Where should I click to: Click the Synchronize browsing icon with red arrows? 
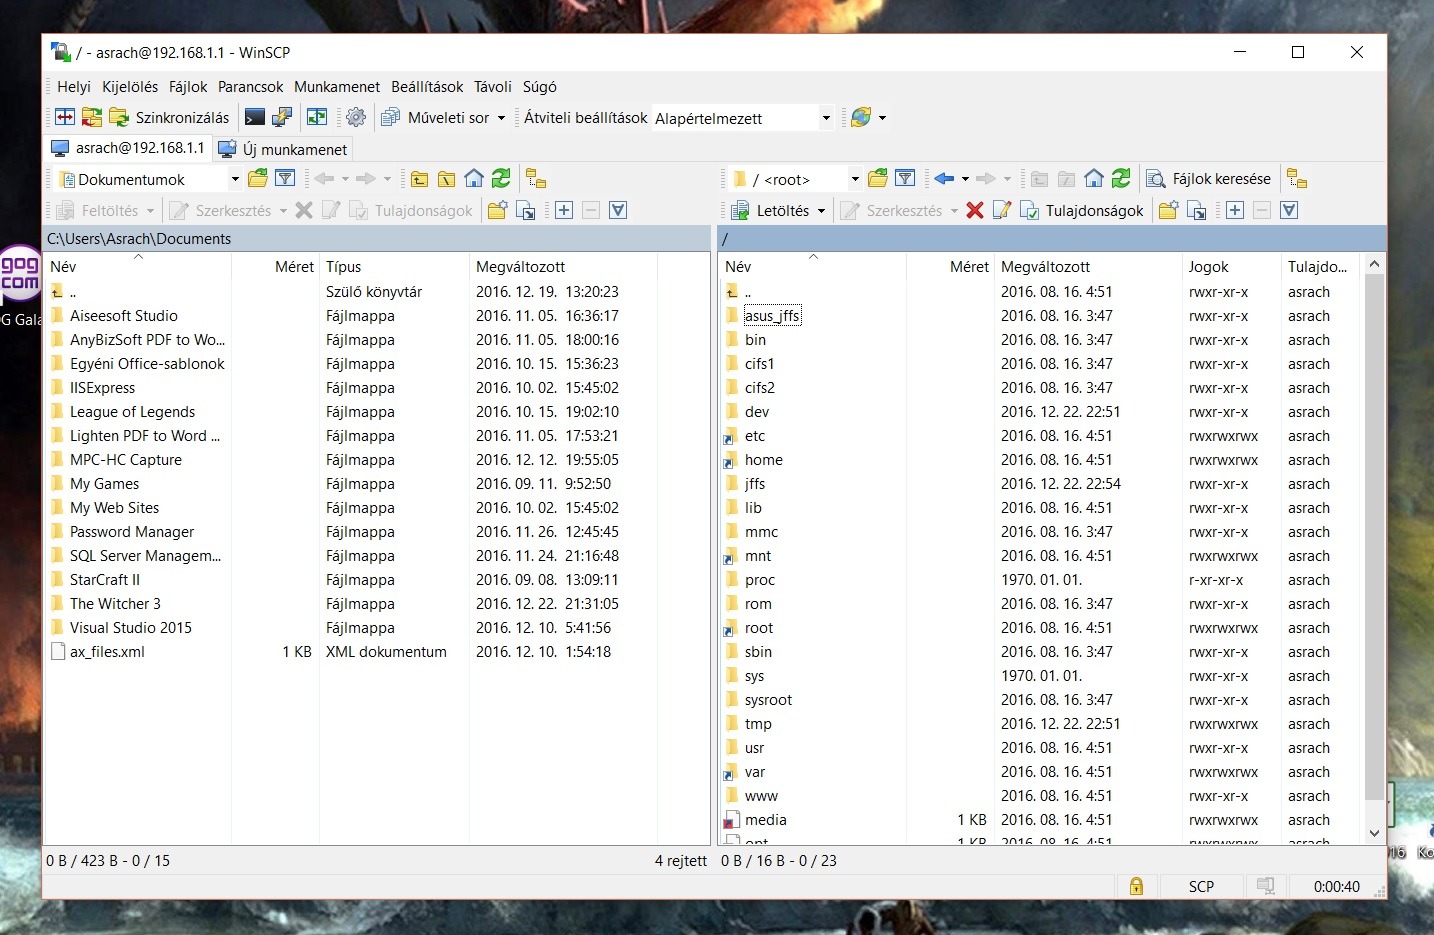[x=92, y=117]
